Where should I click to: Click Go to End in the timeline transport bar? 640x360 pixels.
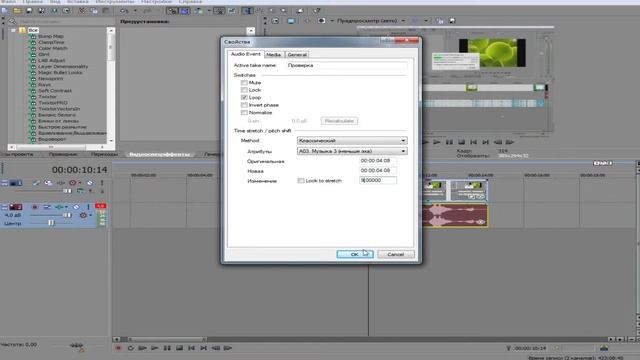click(203, 348)
